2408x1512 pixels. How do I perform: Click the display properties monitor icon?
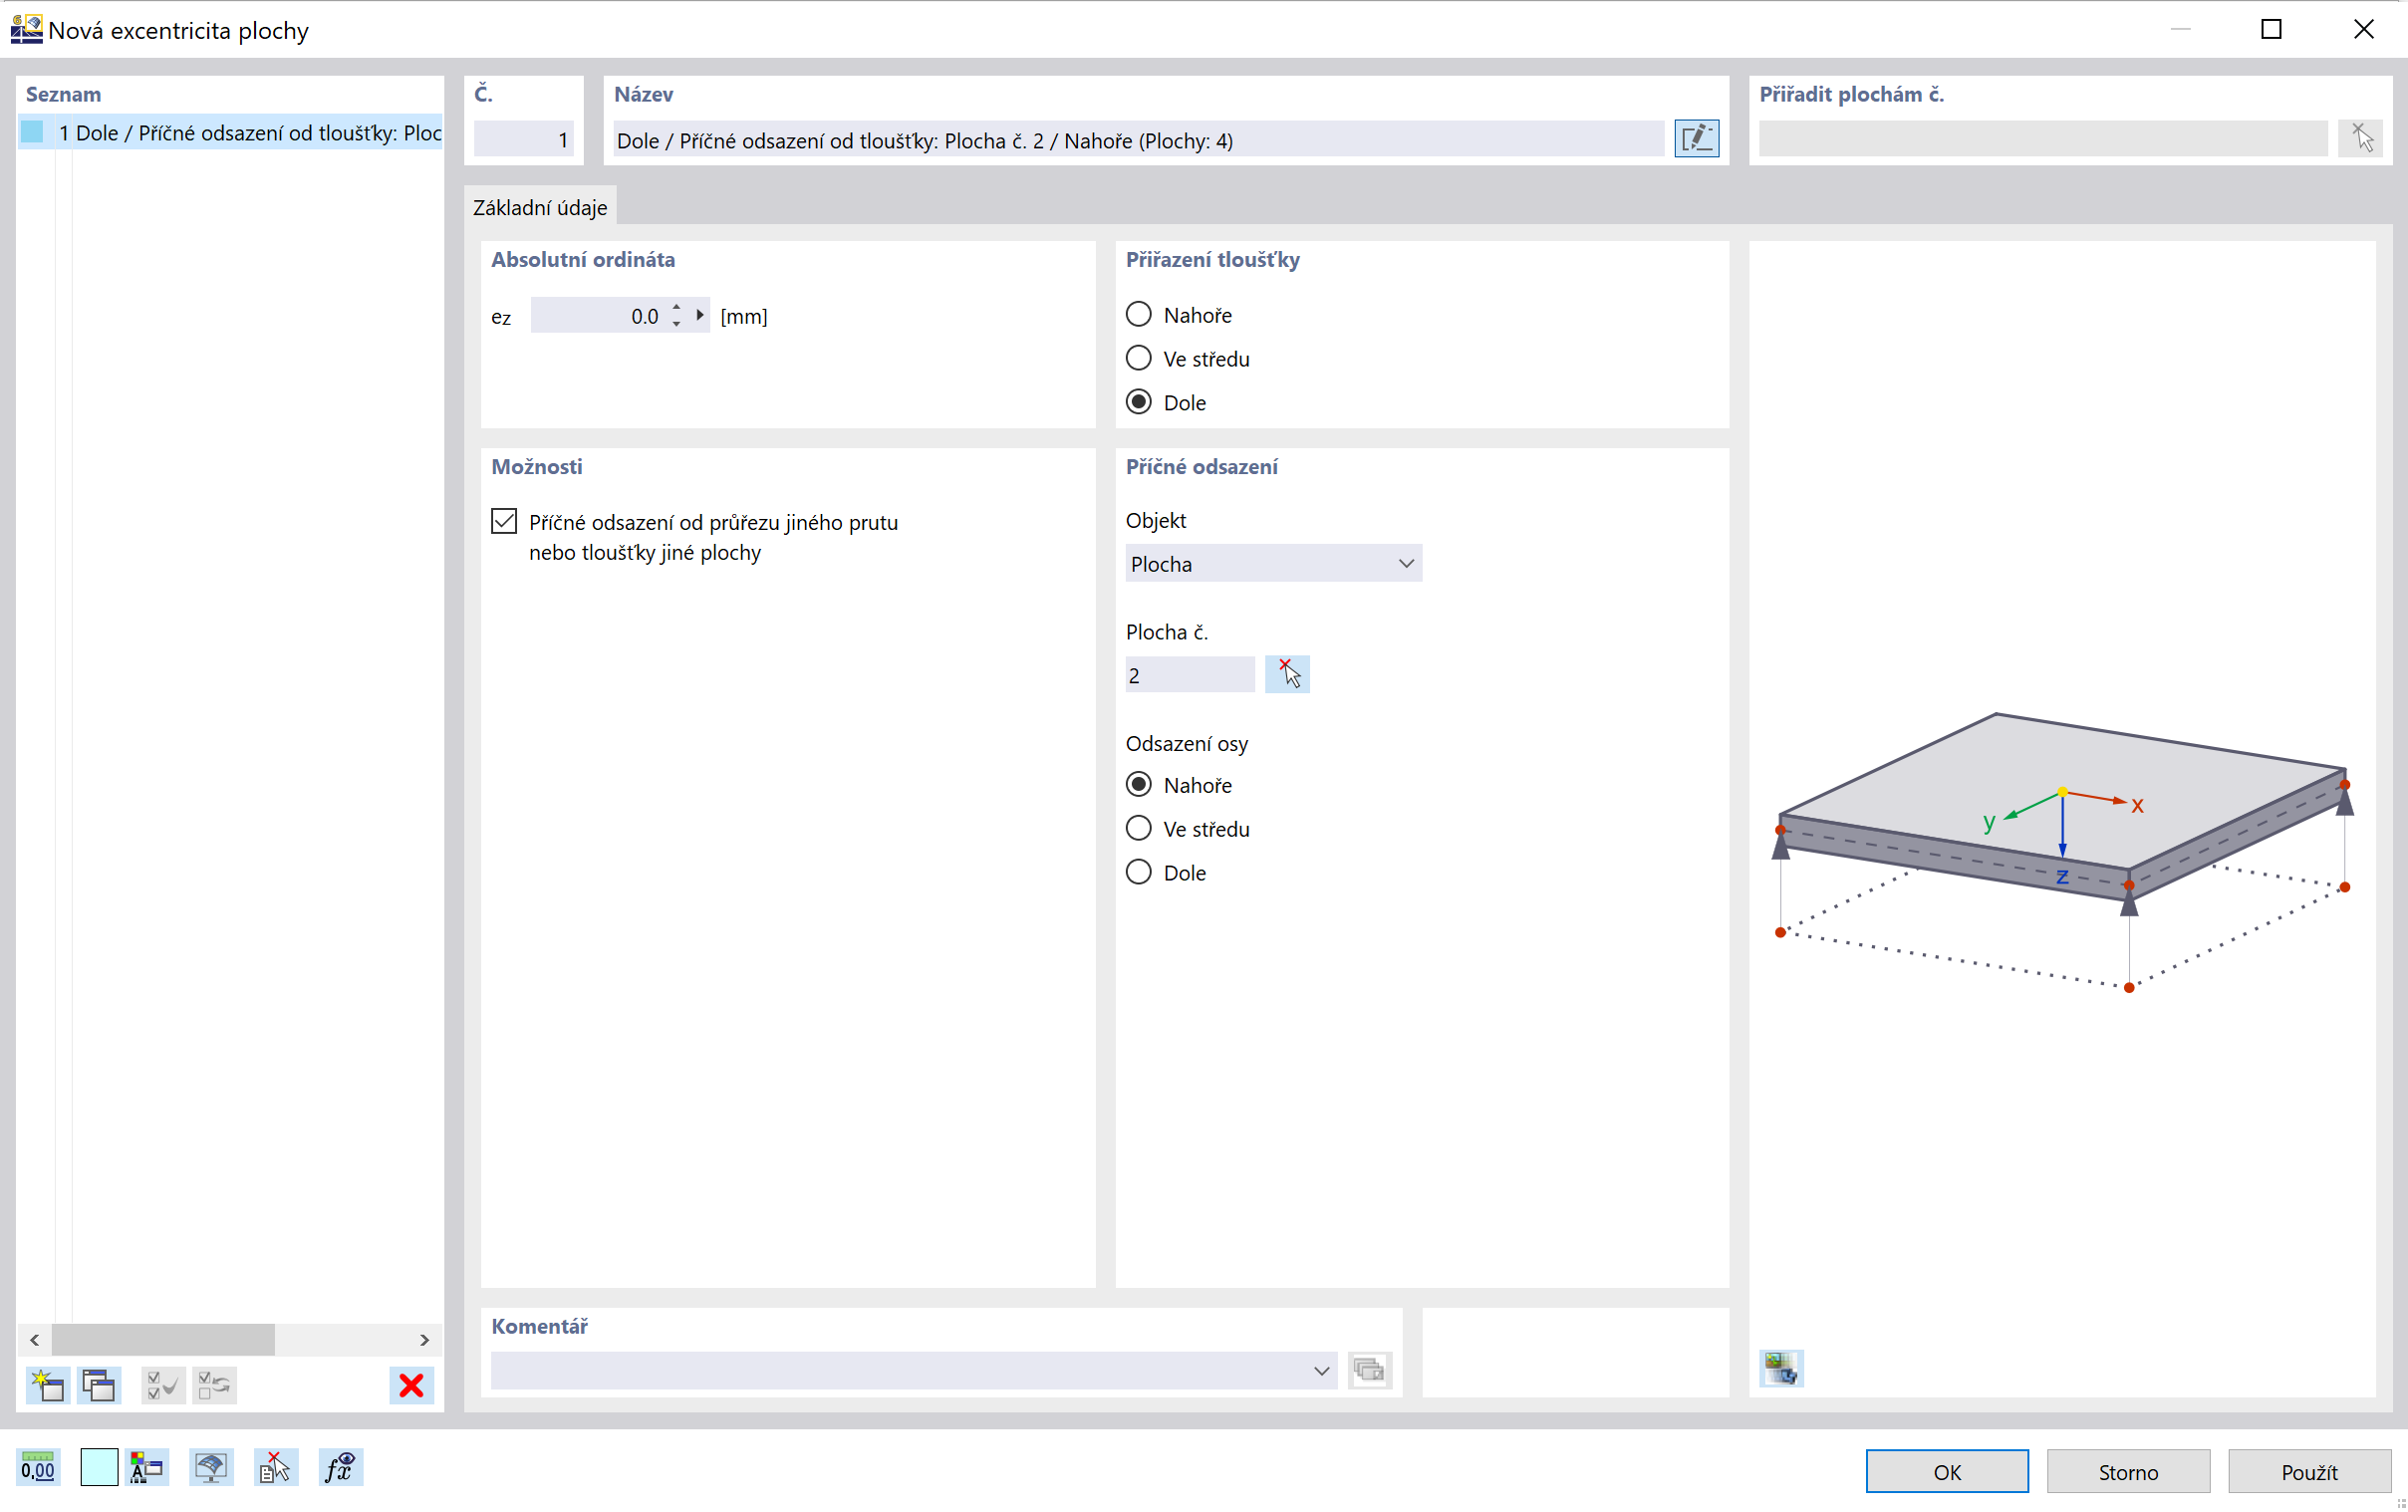(x=211, y=1468)
